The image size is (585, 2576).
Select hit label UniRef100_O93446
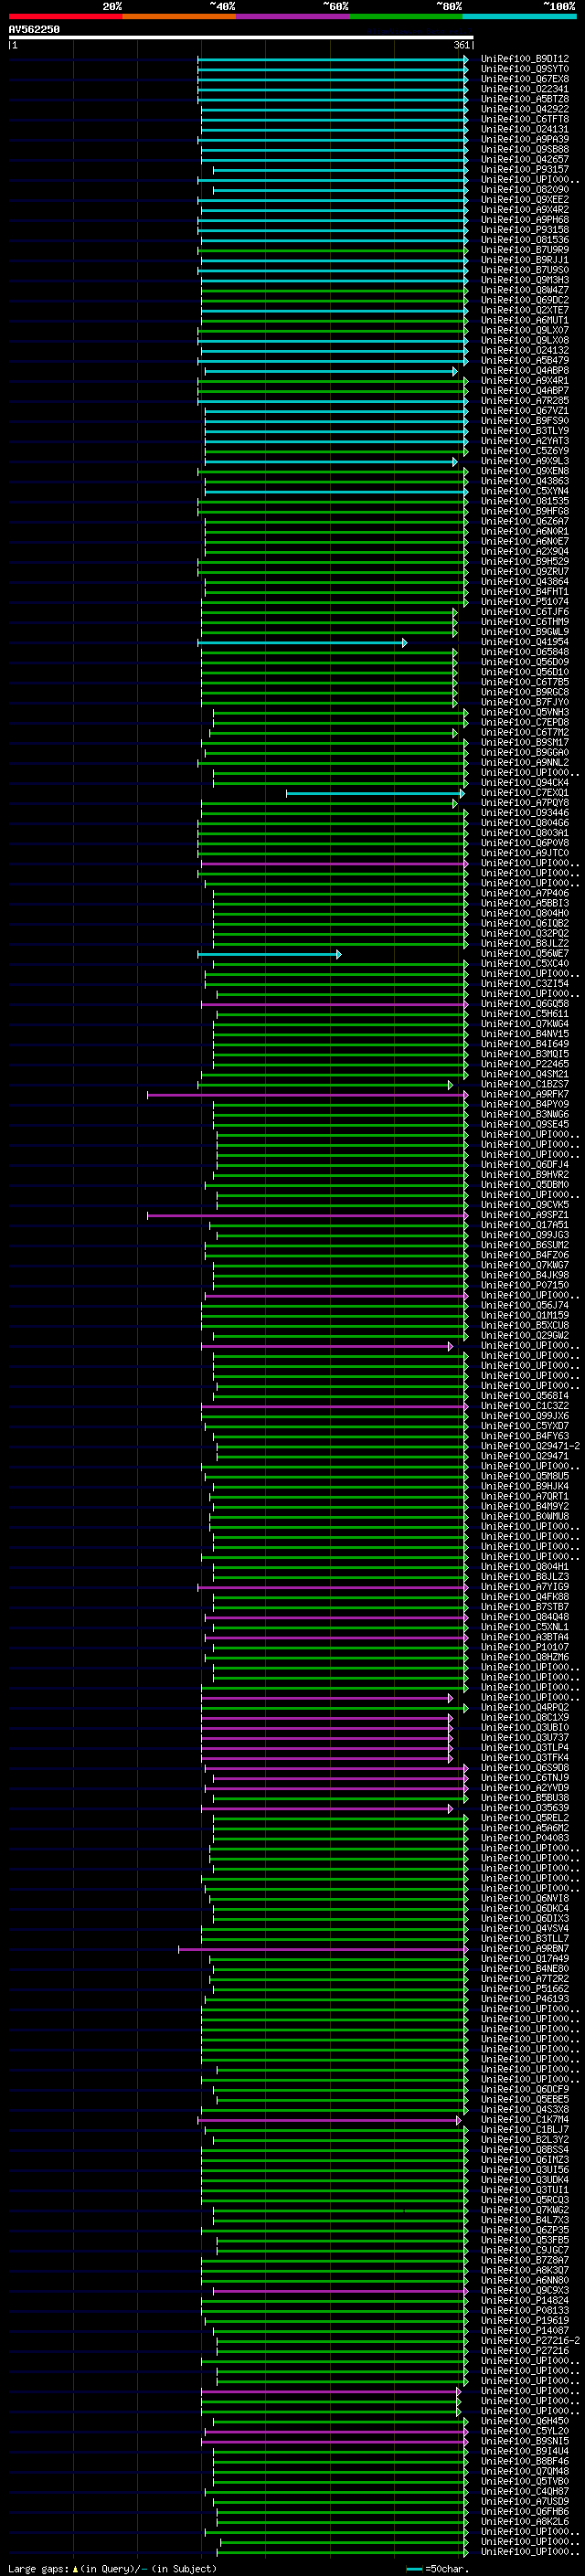(525, 813)
